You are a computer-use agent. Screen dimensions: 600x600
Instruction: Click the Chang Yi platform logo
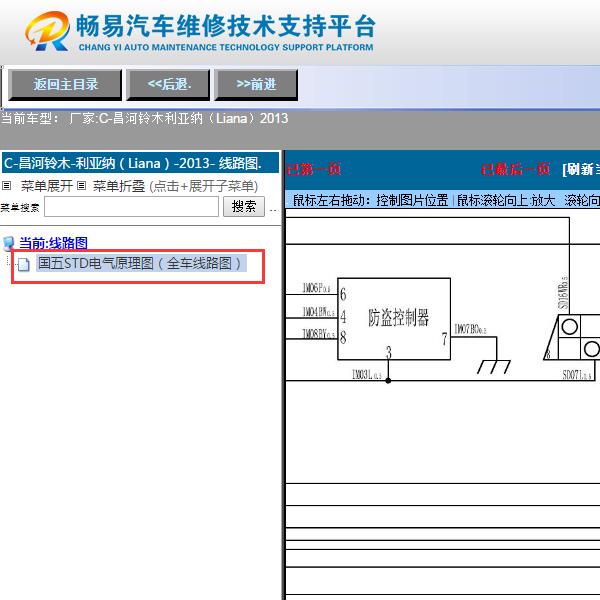pyautogui.click(x=47, y=31)
